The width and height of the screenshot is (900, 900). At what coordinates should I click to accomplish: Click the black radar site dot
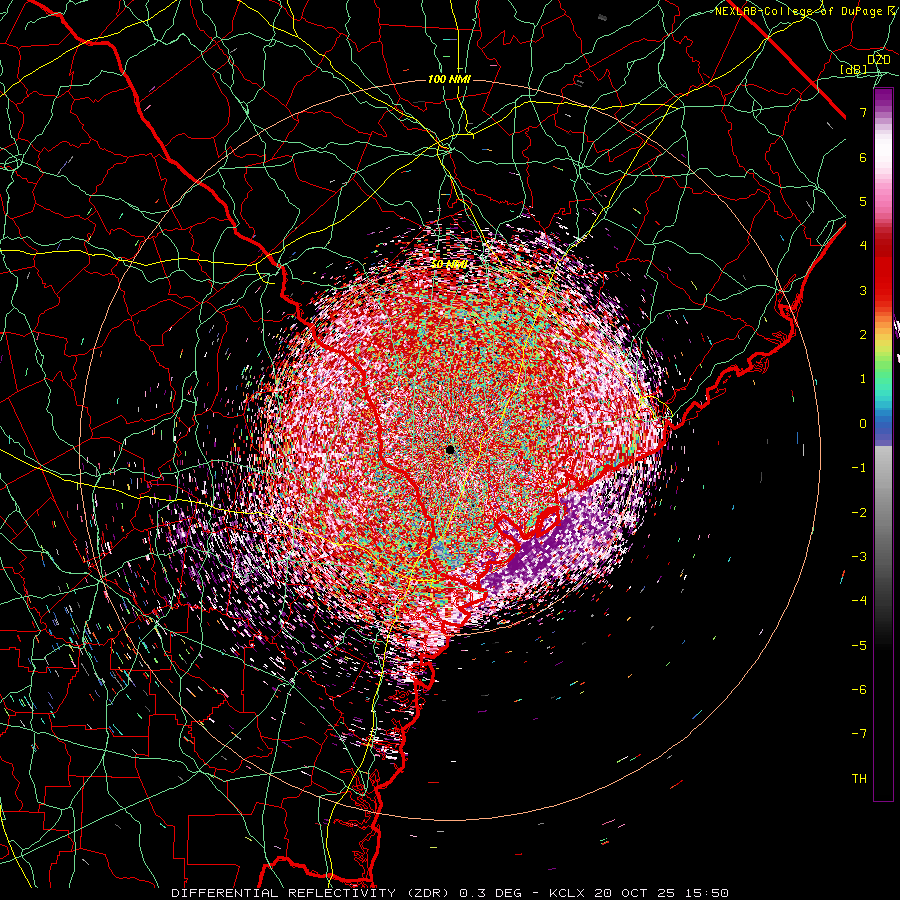450,449
